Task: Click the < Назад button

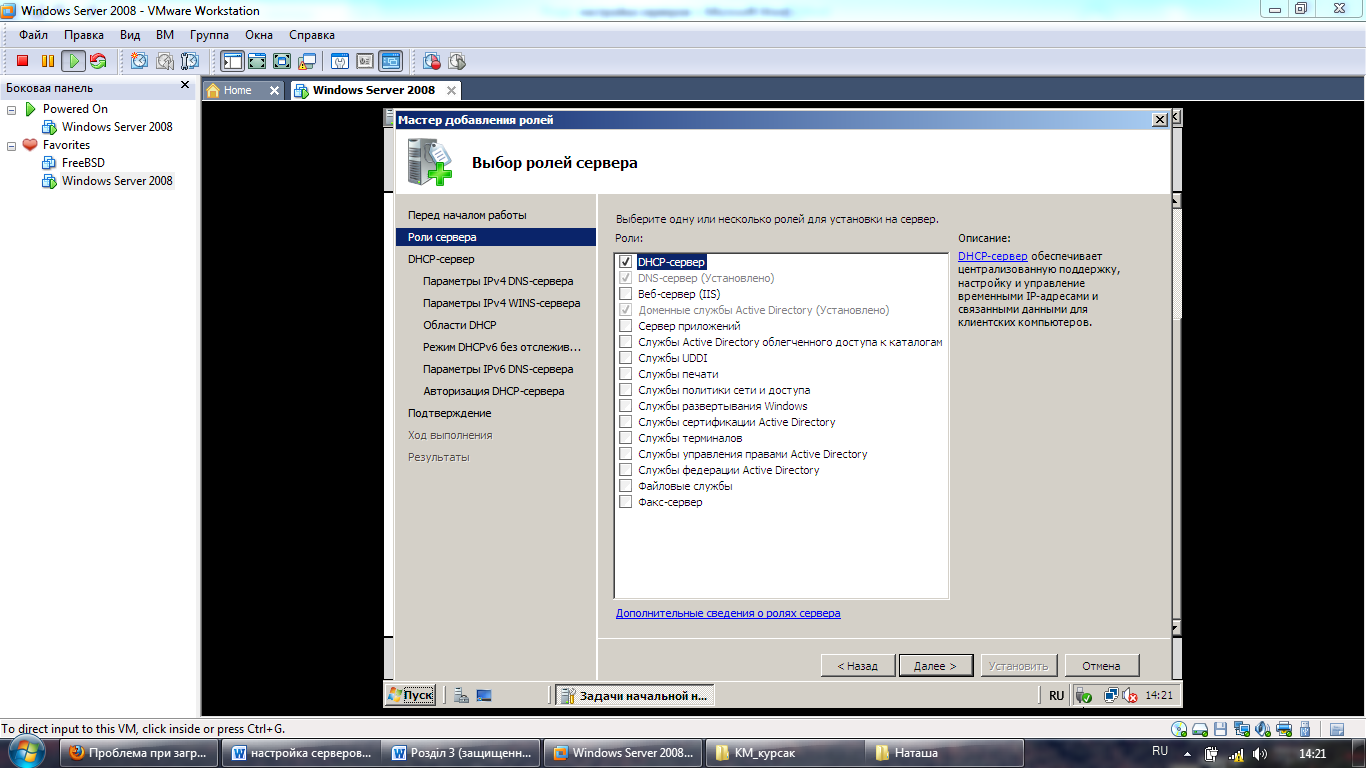Action: click(x=858, y=666)
